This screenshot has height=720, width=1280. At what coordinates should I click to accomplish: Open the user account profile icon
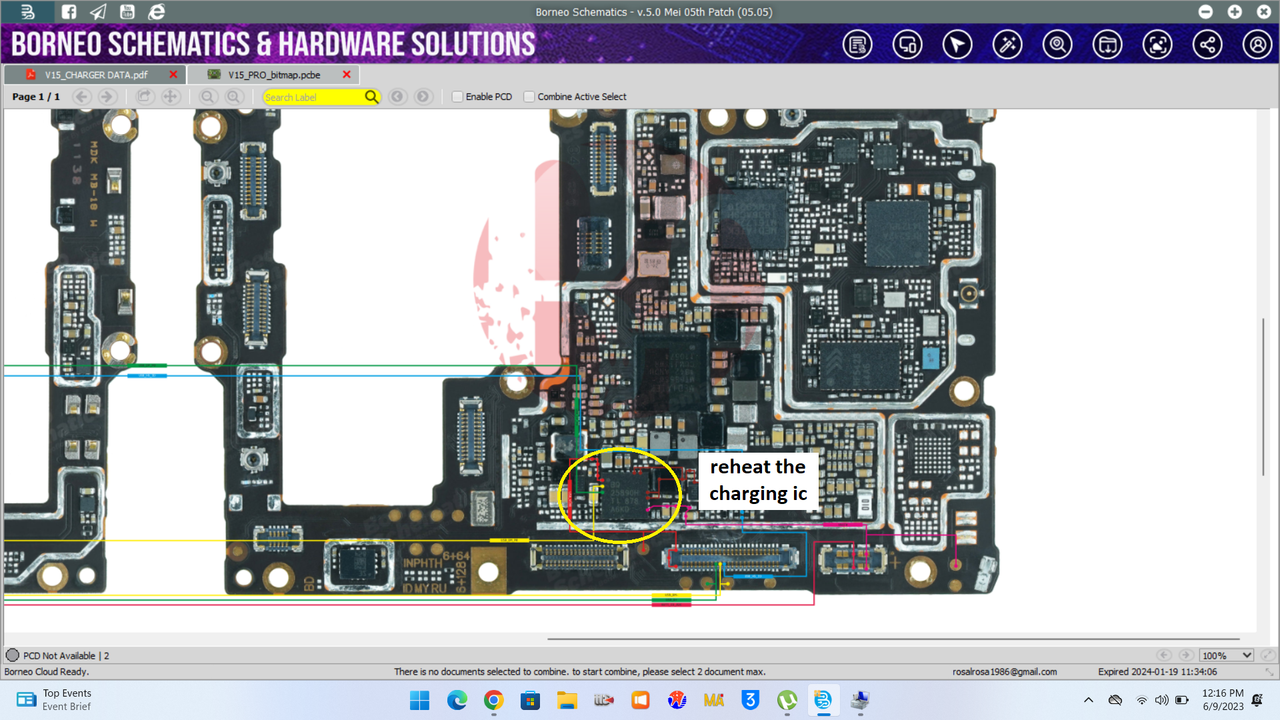click(1257, 45)
